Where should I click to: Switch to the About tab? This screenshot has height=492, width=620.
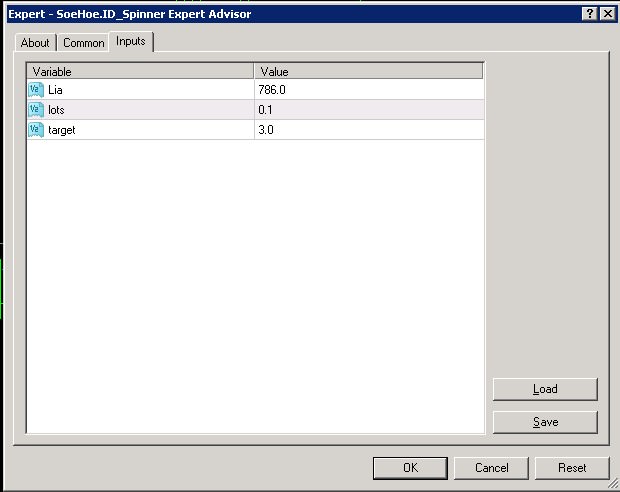(x=35, y=43)
